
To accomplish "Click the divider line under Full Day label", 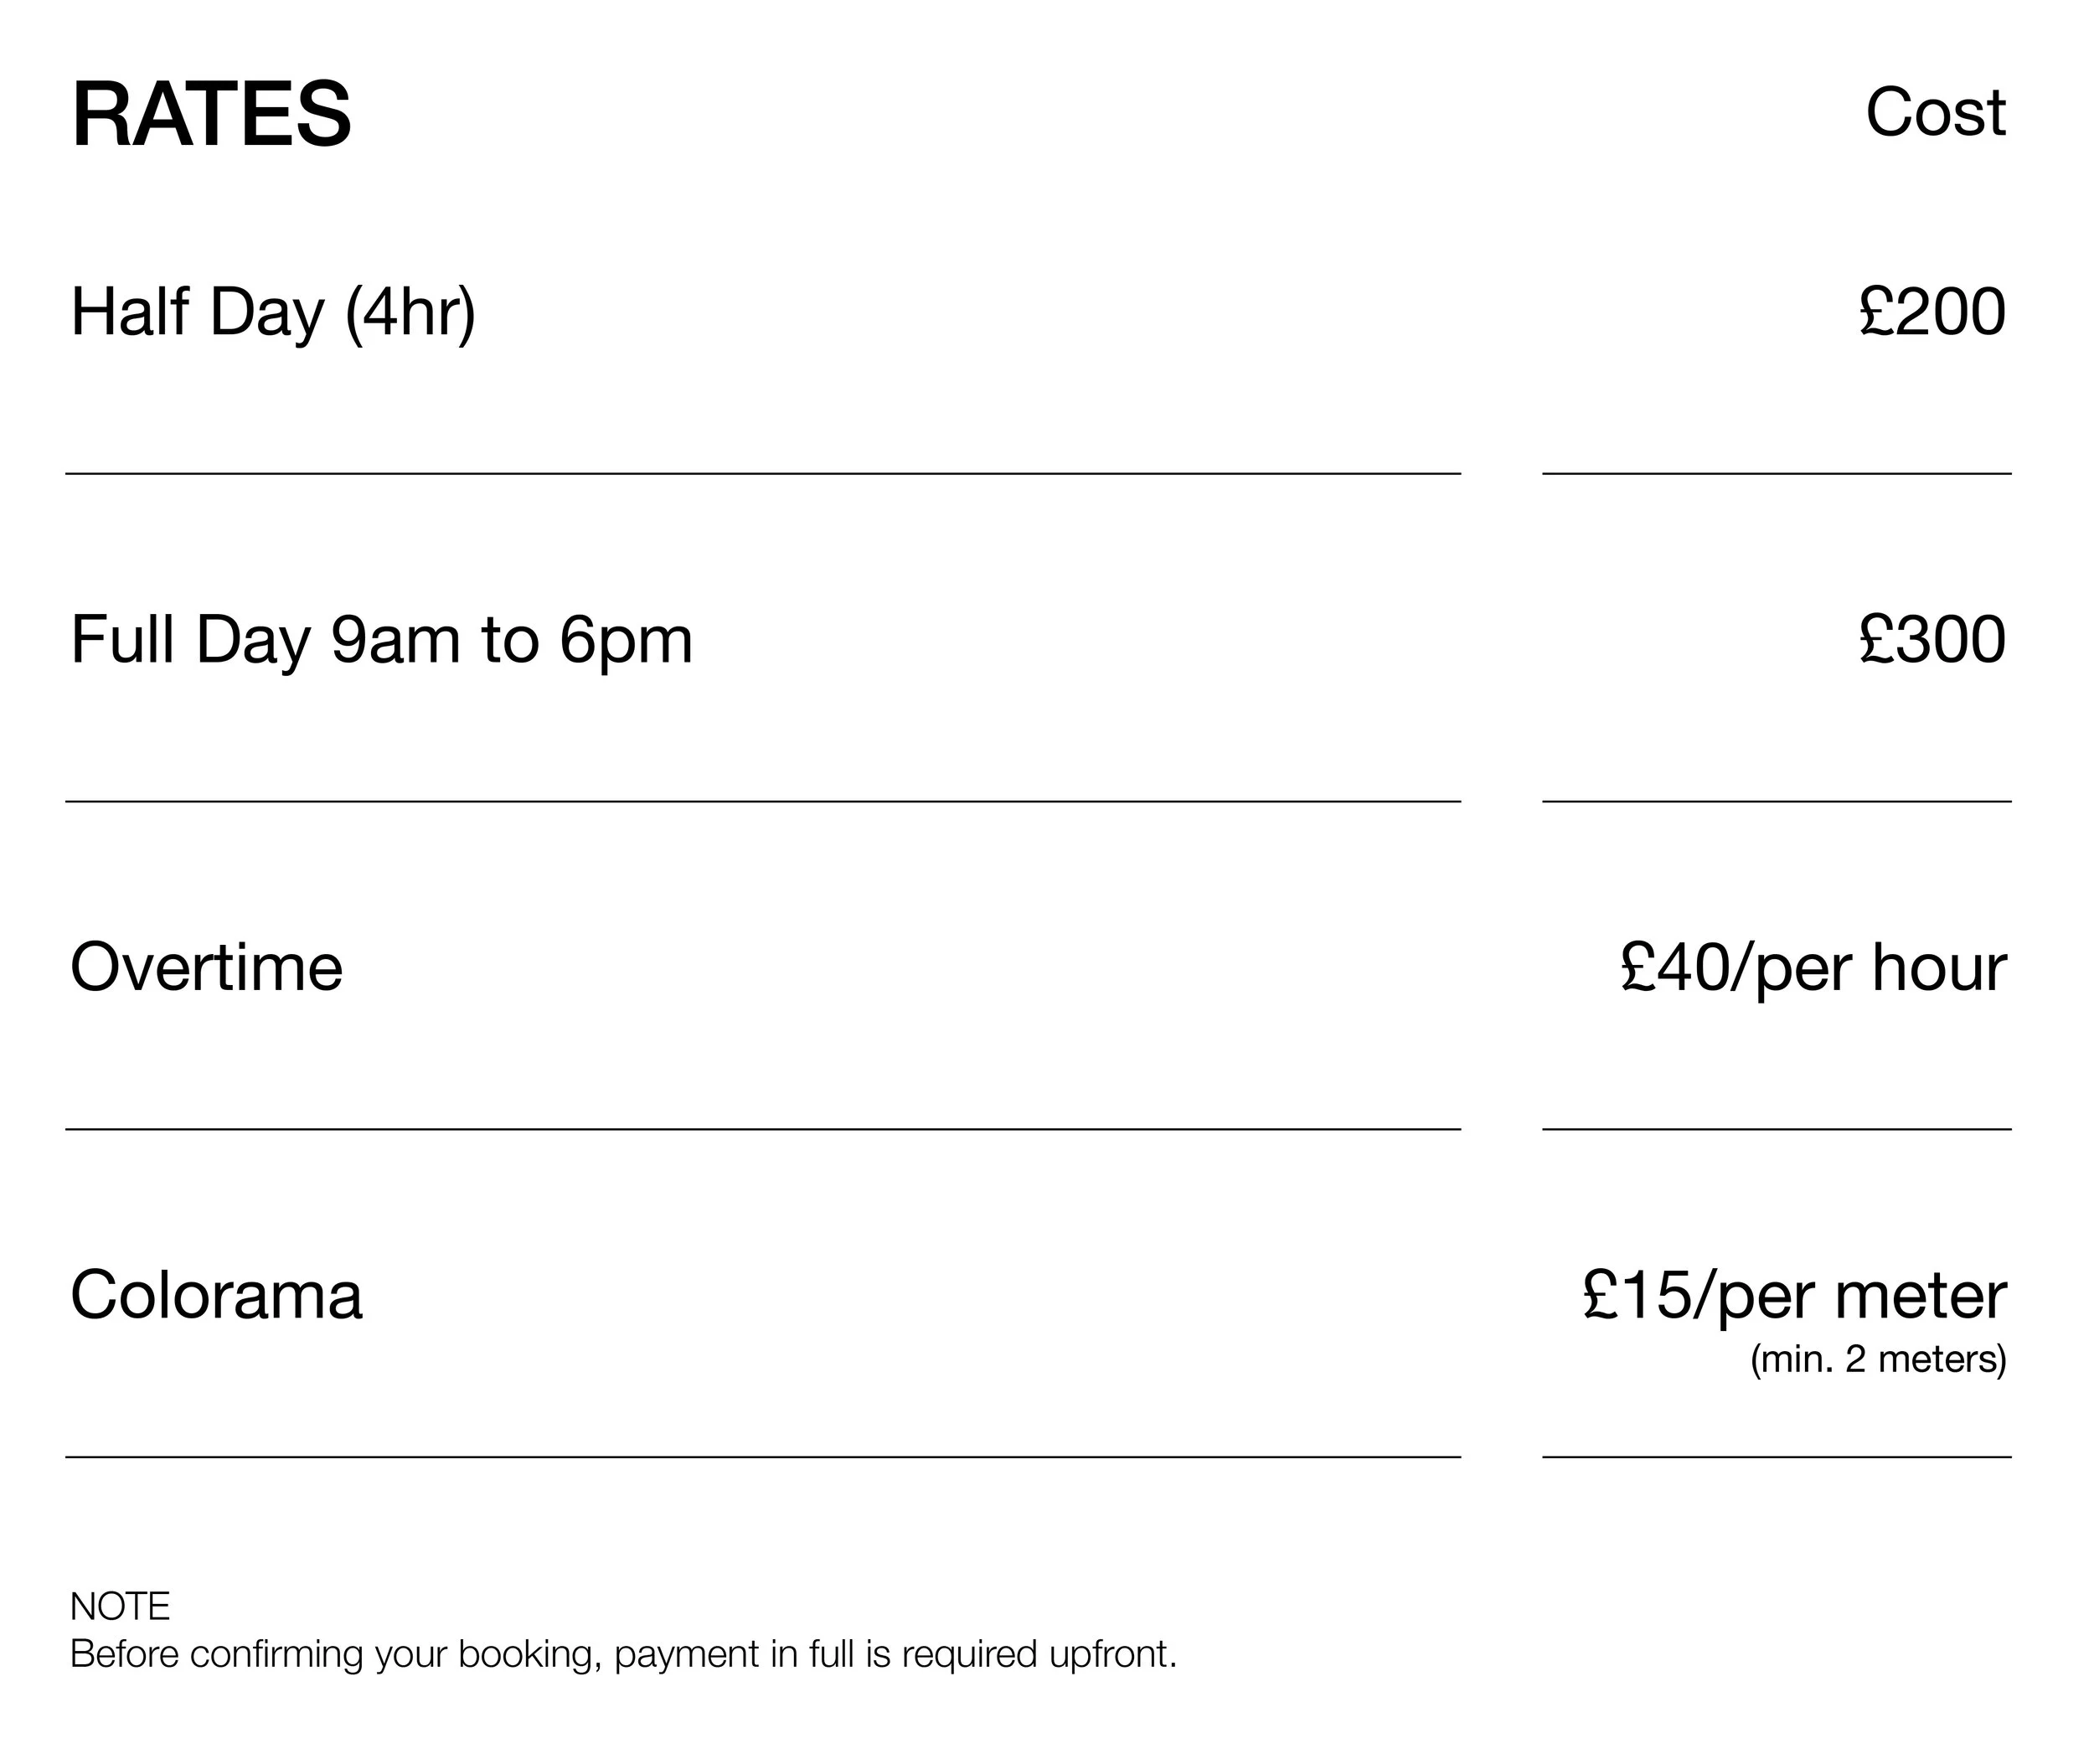I will coord(763,802).
